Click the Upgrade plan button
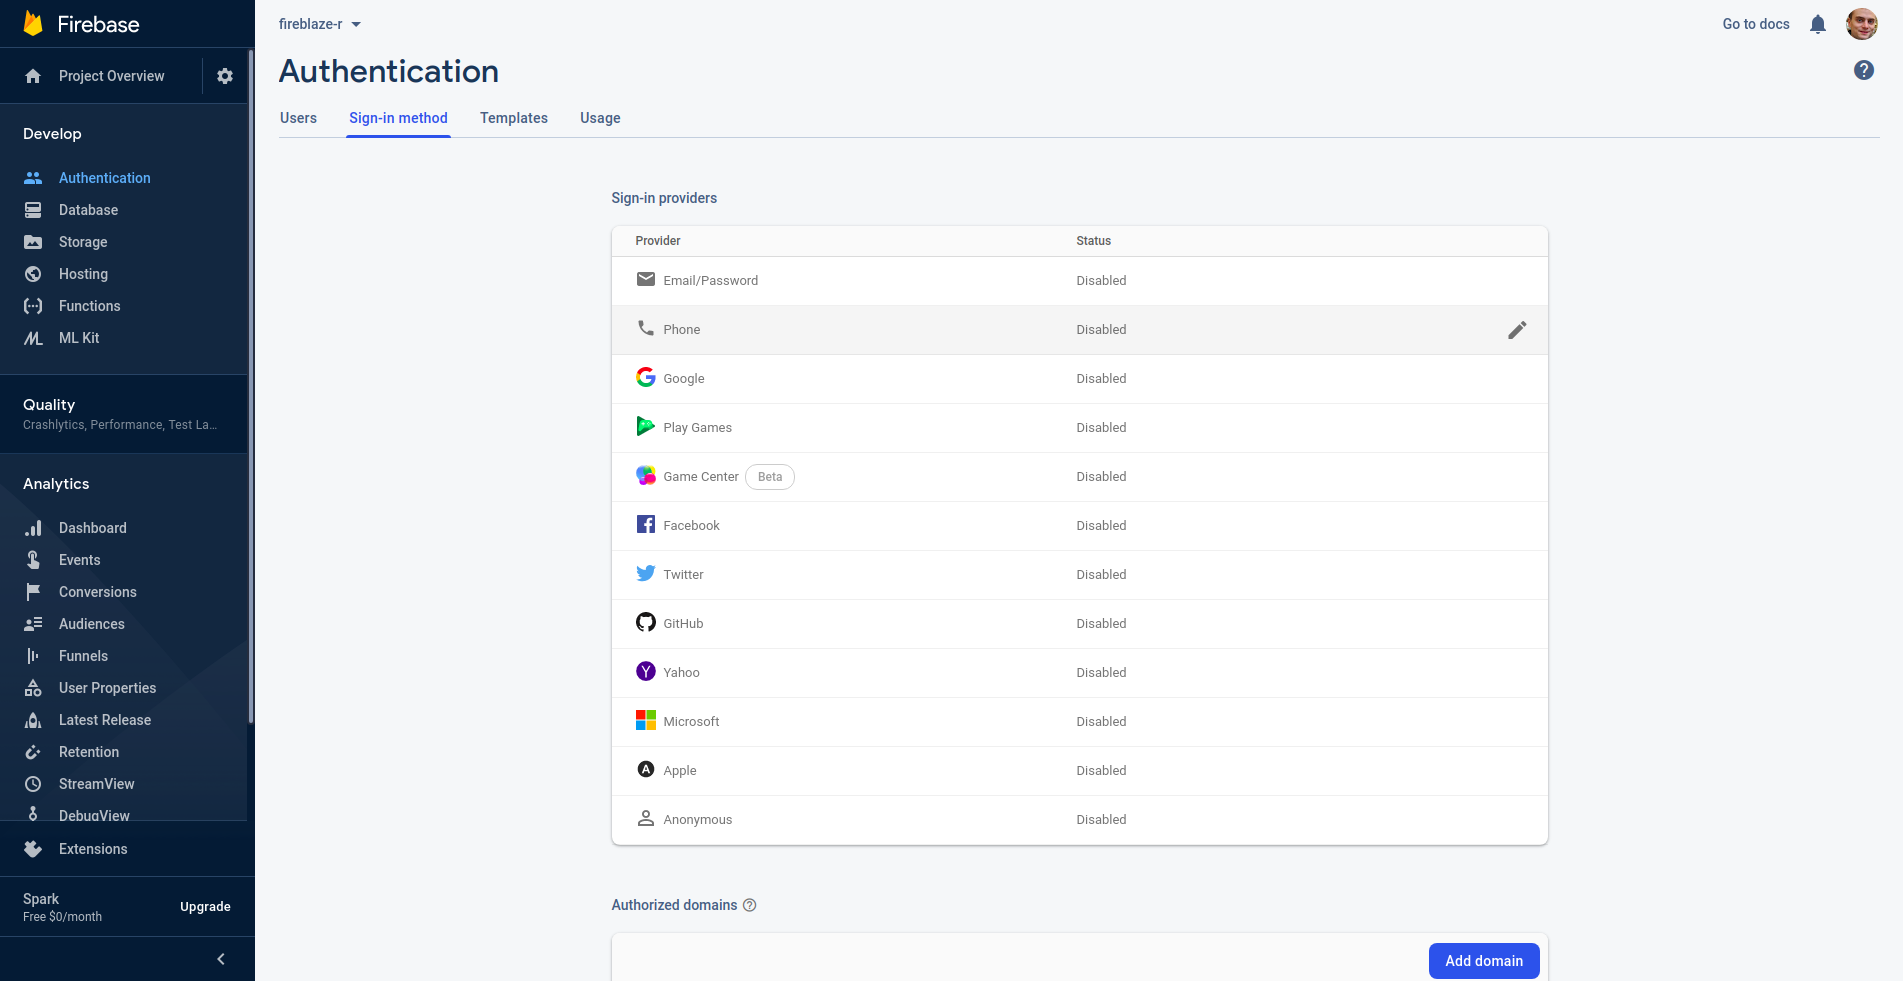The width and height of the screenshot is (1903, 981). click(x=205, y=907)
